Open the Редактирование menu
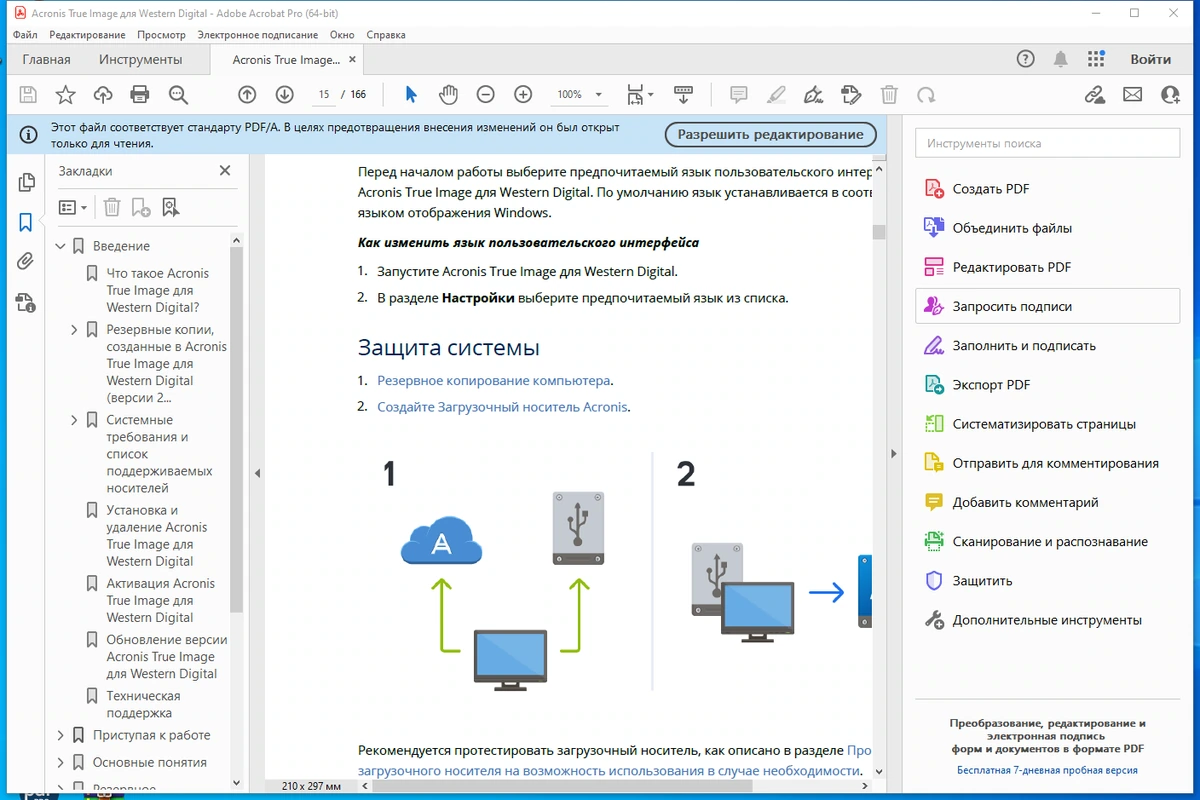 point(87,34)
